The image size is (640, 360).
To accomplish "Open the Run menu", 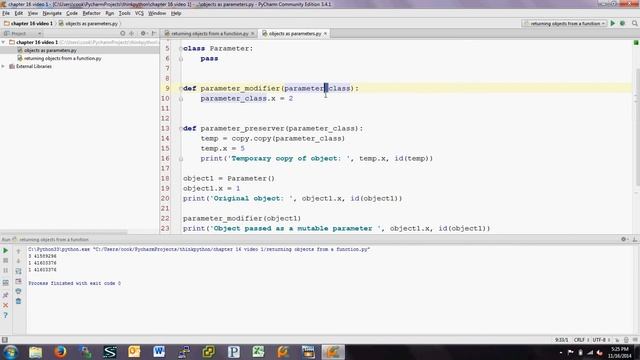I will 109,13.
